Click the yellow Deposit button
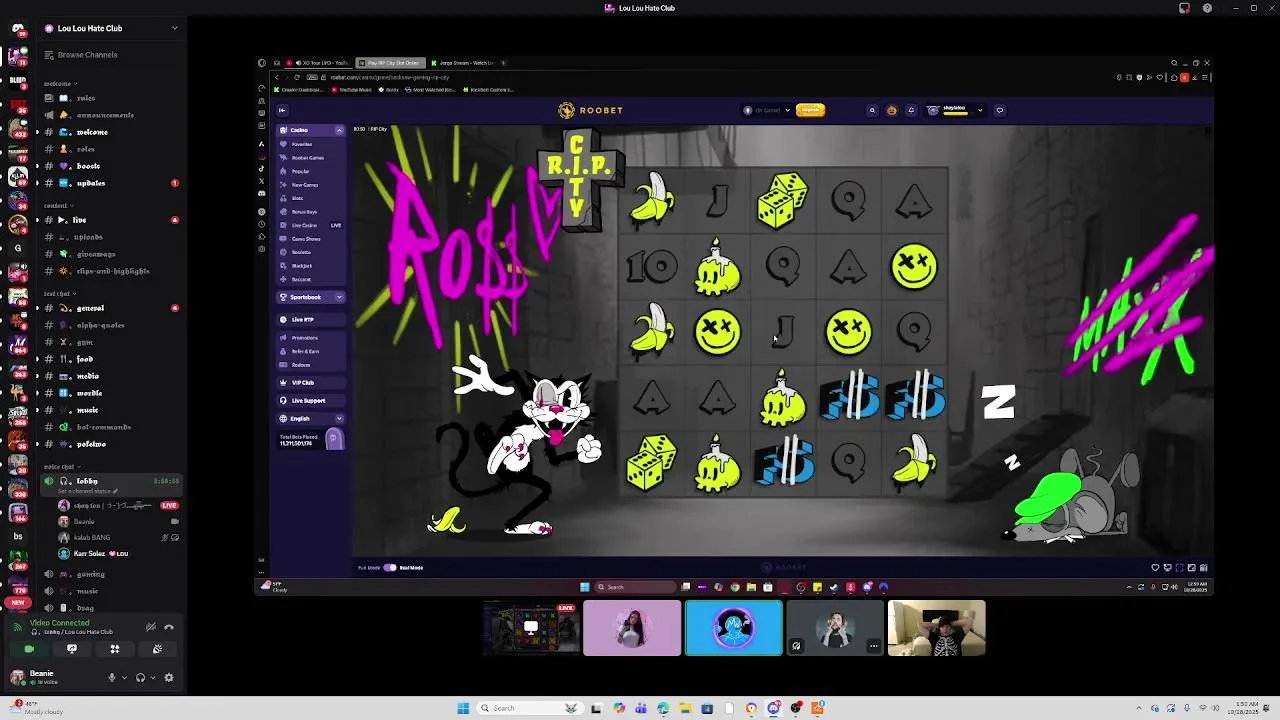The height and width of the screenshot is (720, 1280). tap(810, 110)
